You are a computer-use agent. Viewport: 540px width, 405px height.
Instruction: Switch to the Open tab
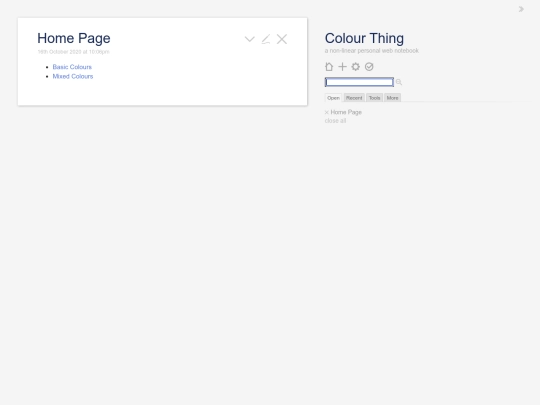(333, 98)
